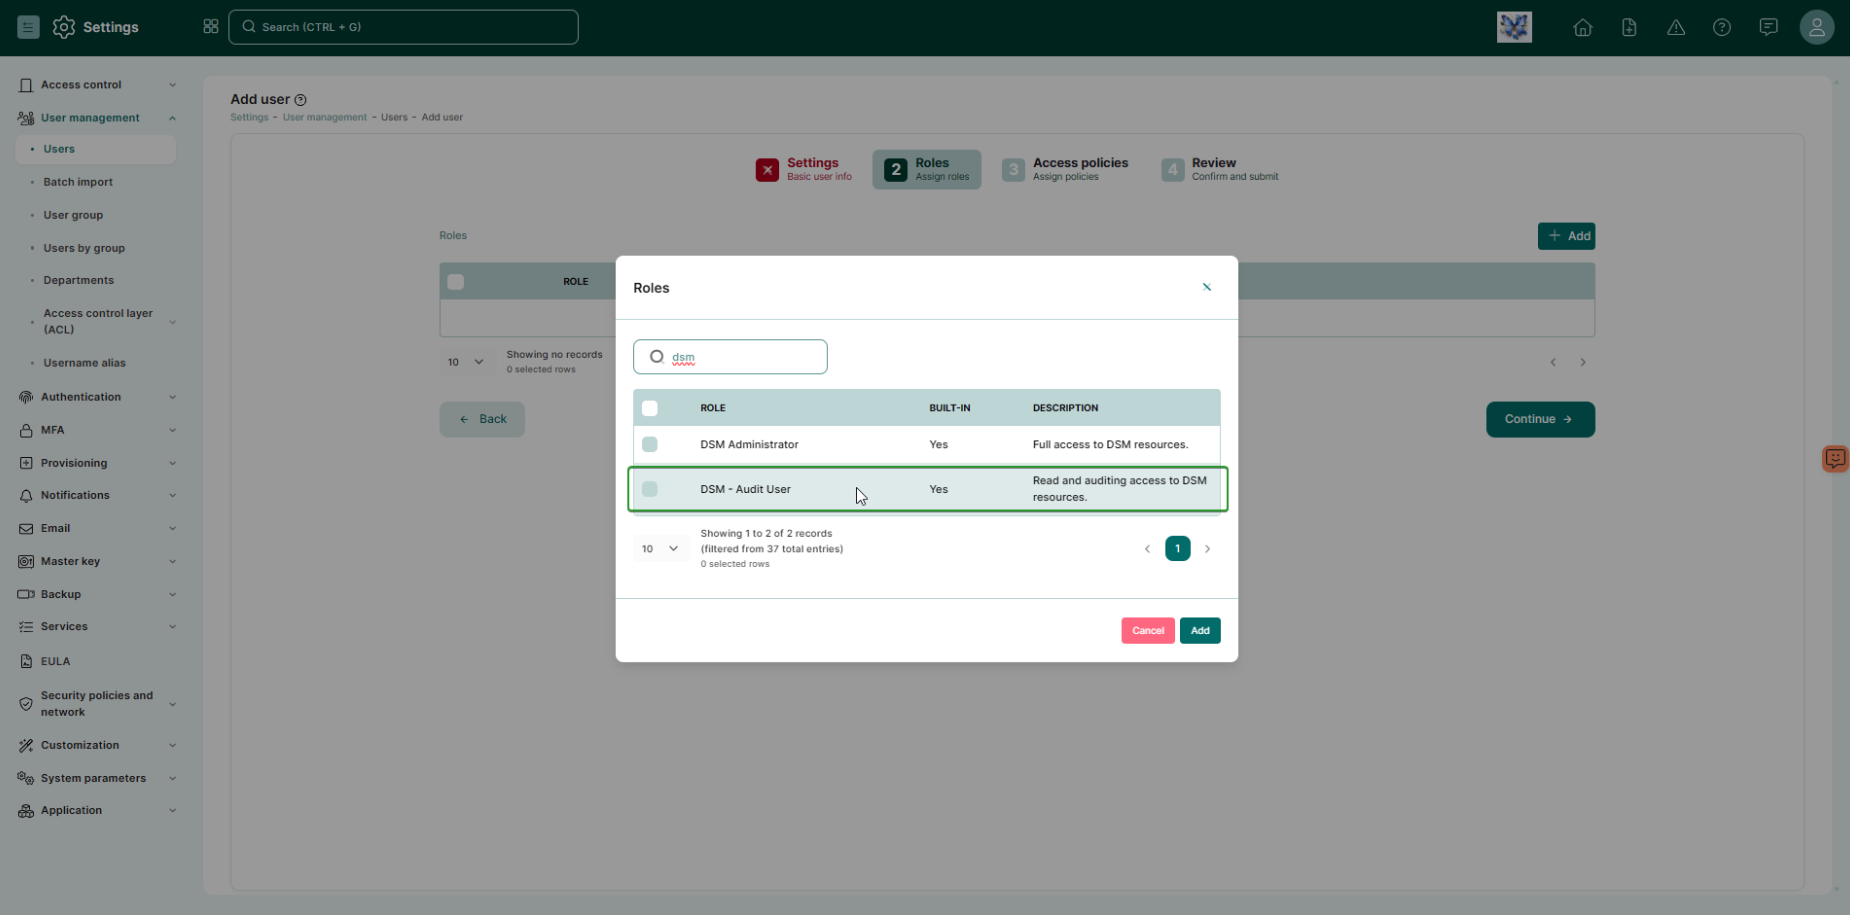The width and height of the screenshot is (1850, 915).
Task: Open the orange feedback widget icon
Action: pyautogui.click(x=1835, y=459)
